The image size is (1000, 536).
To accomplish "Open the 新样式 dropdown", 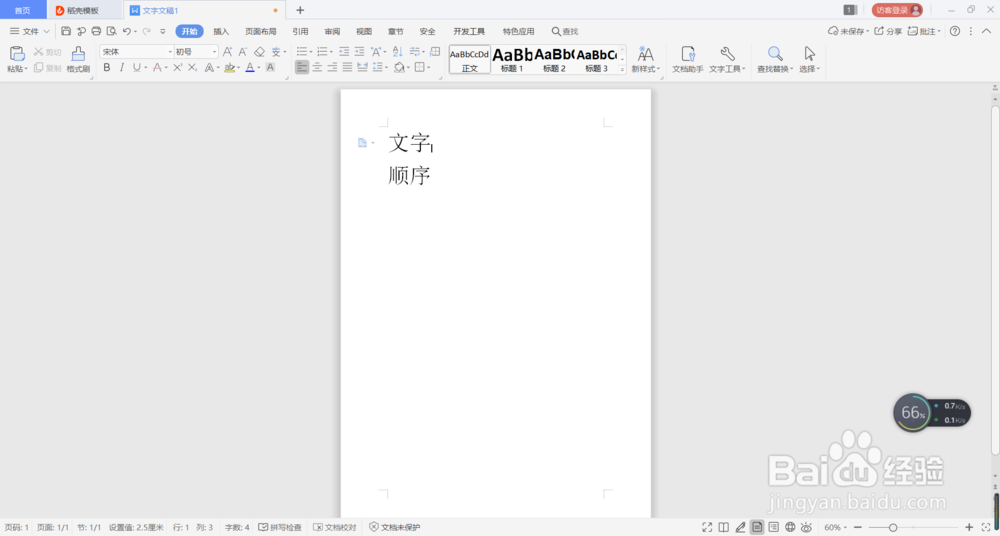I will coord(646,69).
